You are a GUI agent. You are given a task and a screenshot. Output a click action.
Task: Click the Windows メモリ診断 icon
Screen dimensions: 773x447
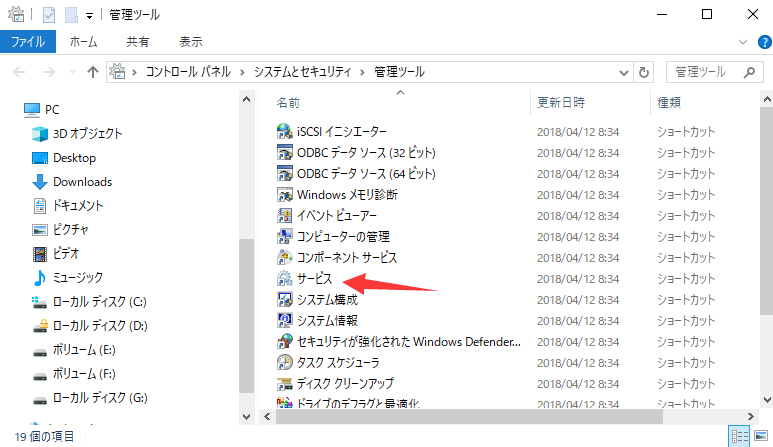pos(284,195)
